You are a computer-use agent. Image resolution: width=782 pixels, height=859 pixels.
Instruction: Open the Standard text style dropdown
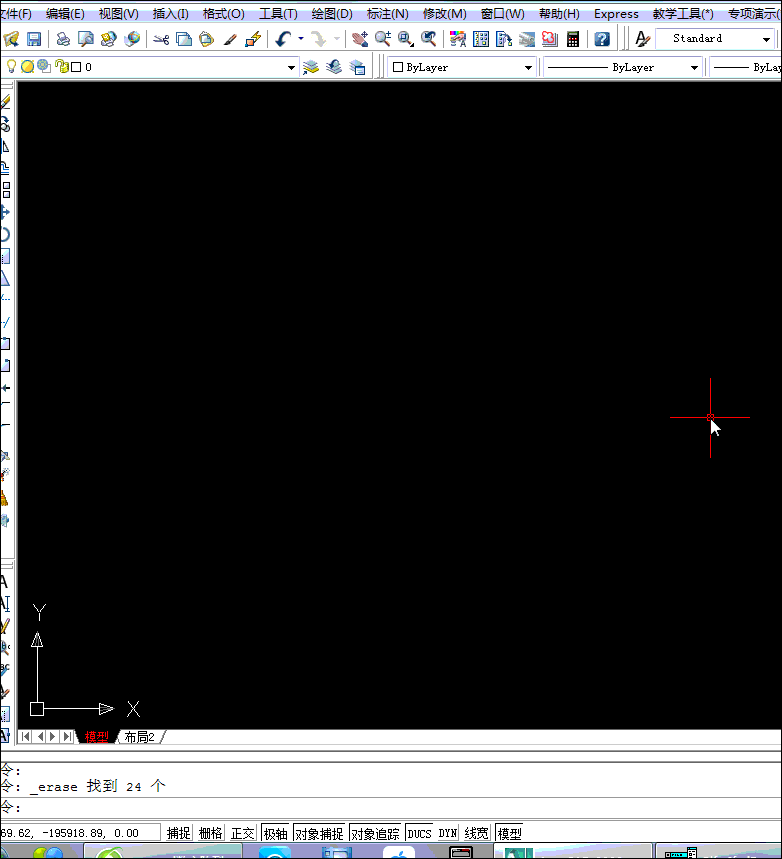pos(766,39)
